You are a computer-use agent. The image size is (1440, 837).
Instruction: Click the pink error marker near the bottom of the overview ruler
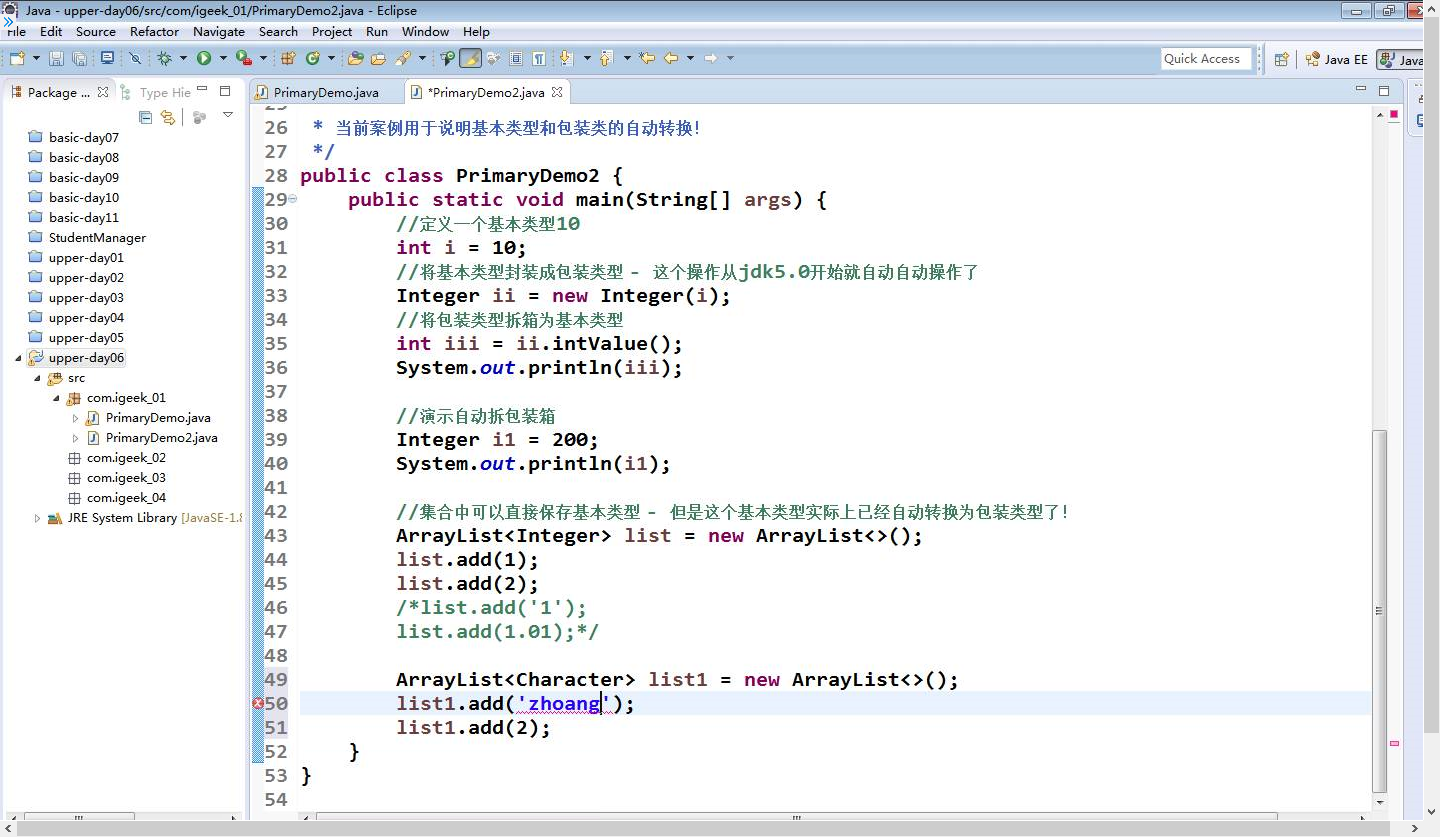[1394, 743]
